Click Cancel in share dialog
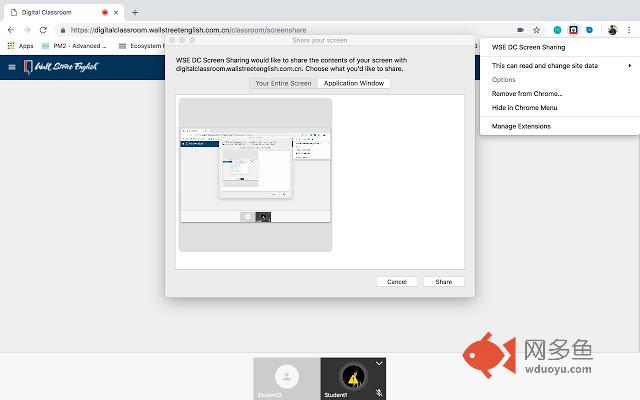 pyautogui.click(x=397, y=282)
